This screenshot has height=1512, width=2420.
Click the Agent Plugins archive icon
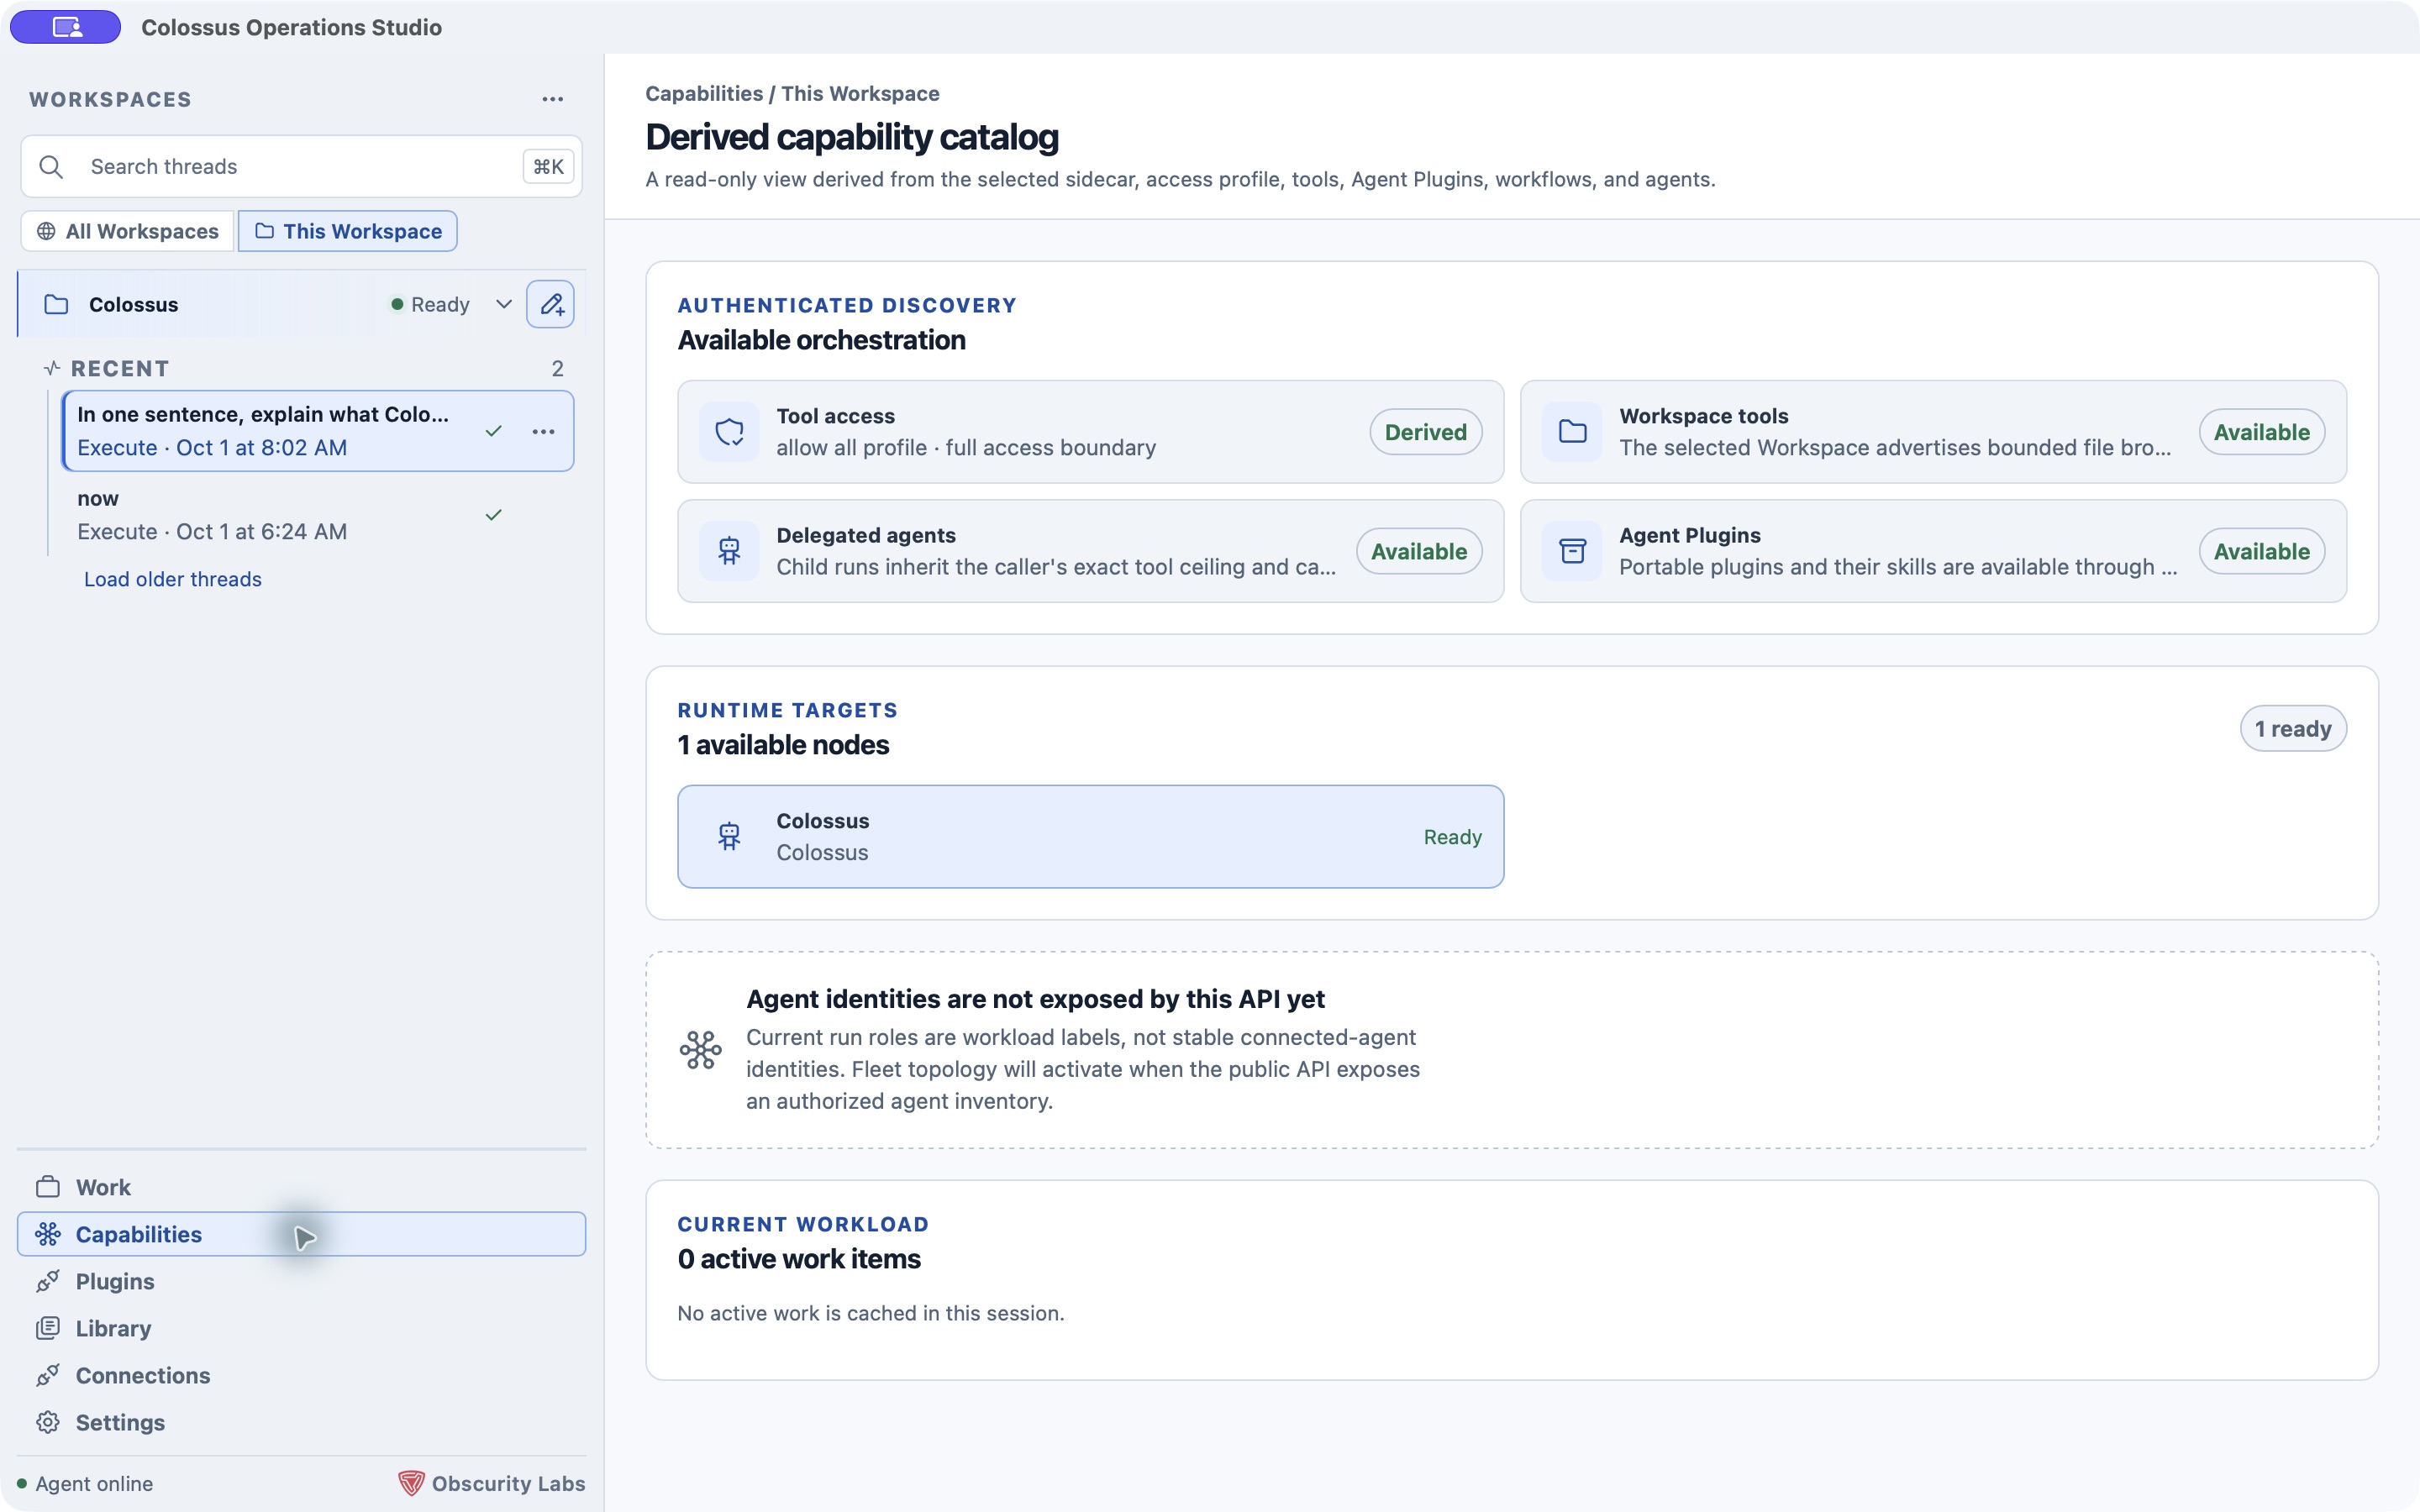[x=1572, y=551]
